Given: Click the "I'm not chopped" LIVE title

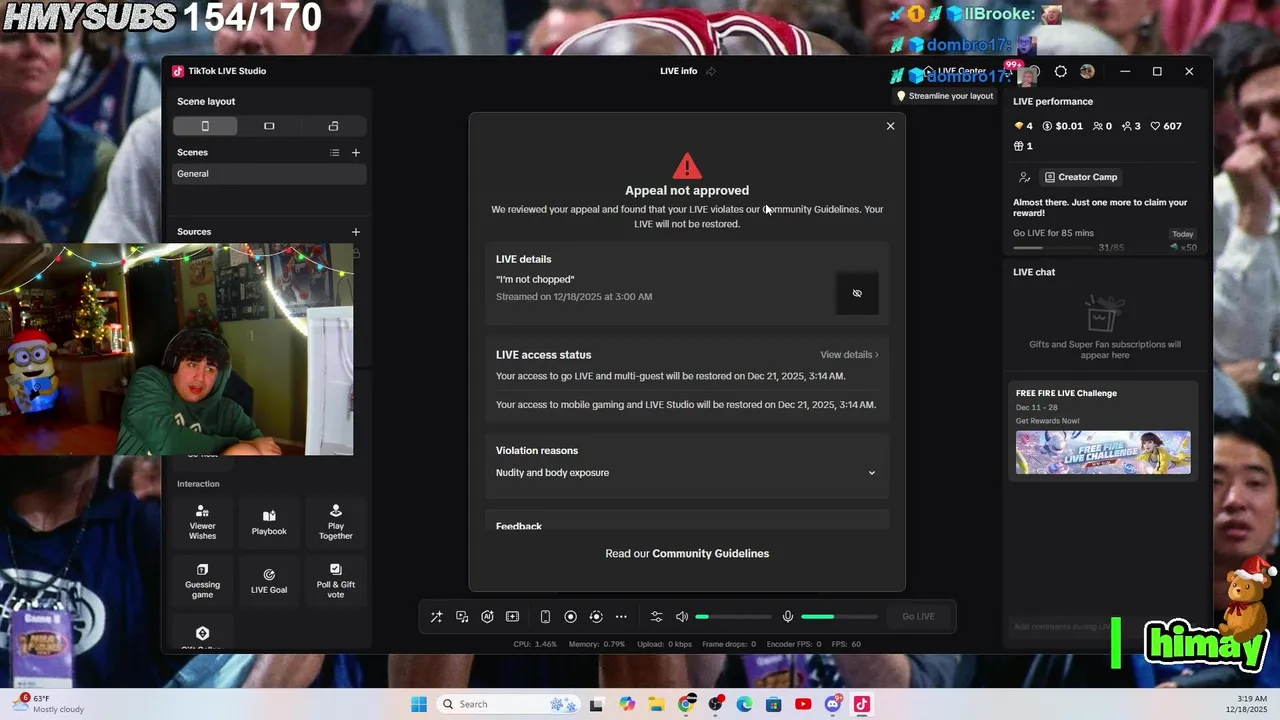Looking at the screenshot, I should coord(535,280).
